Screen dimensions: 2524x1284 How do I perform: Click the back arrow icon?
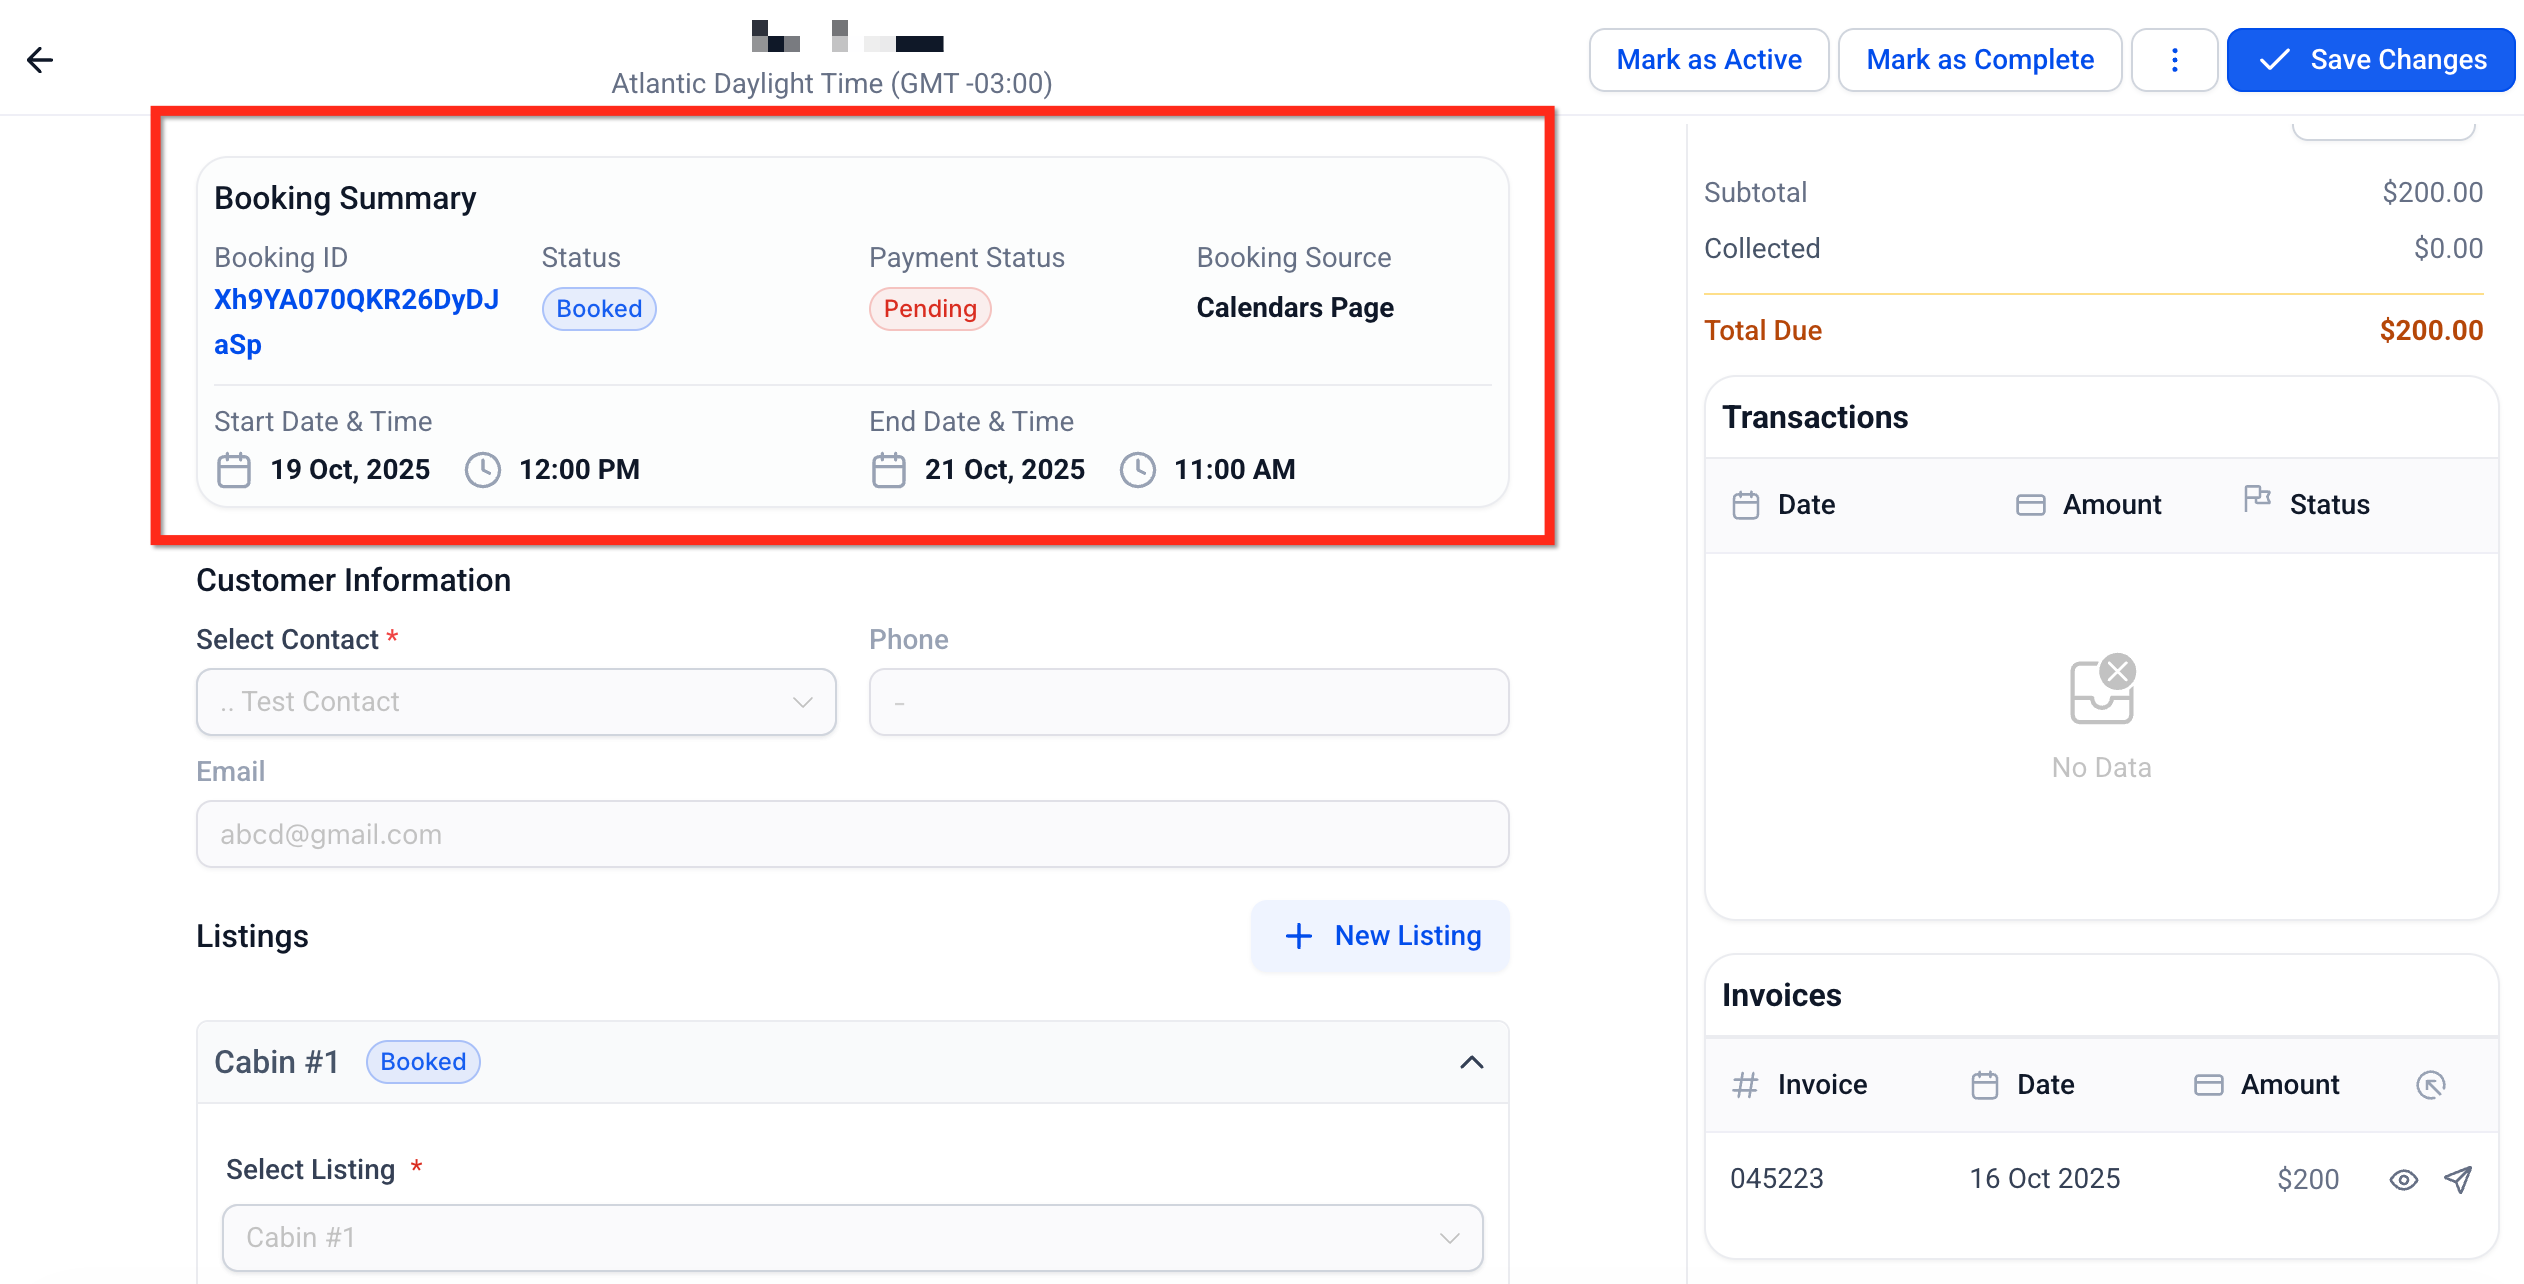pyautogui.click(x=40, y=60)
